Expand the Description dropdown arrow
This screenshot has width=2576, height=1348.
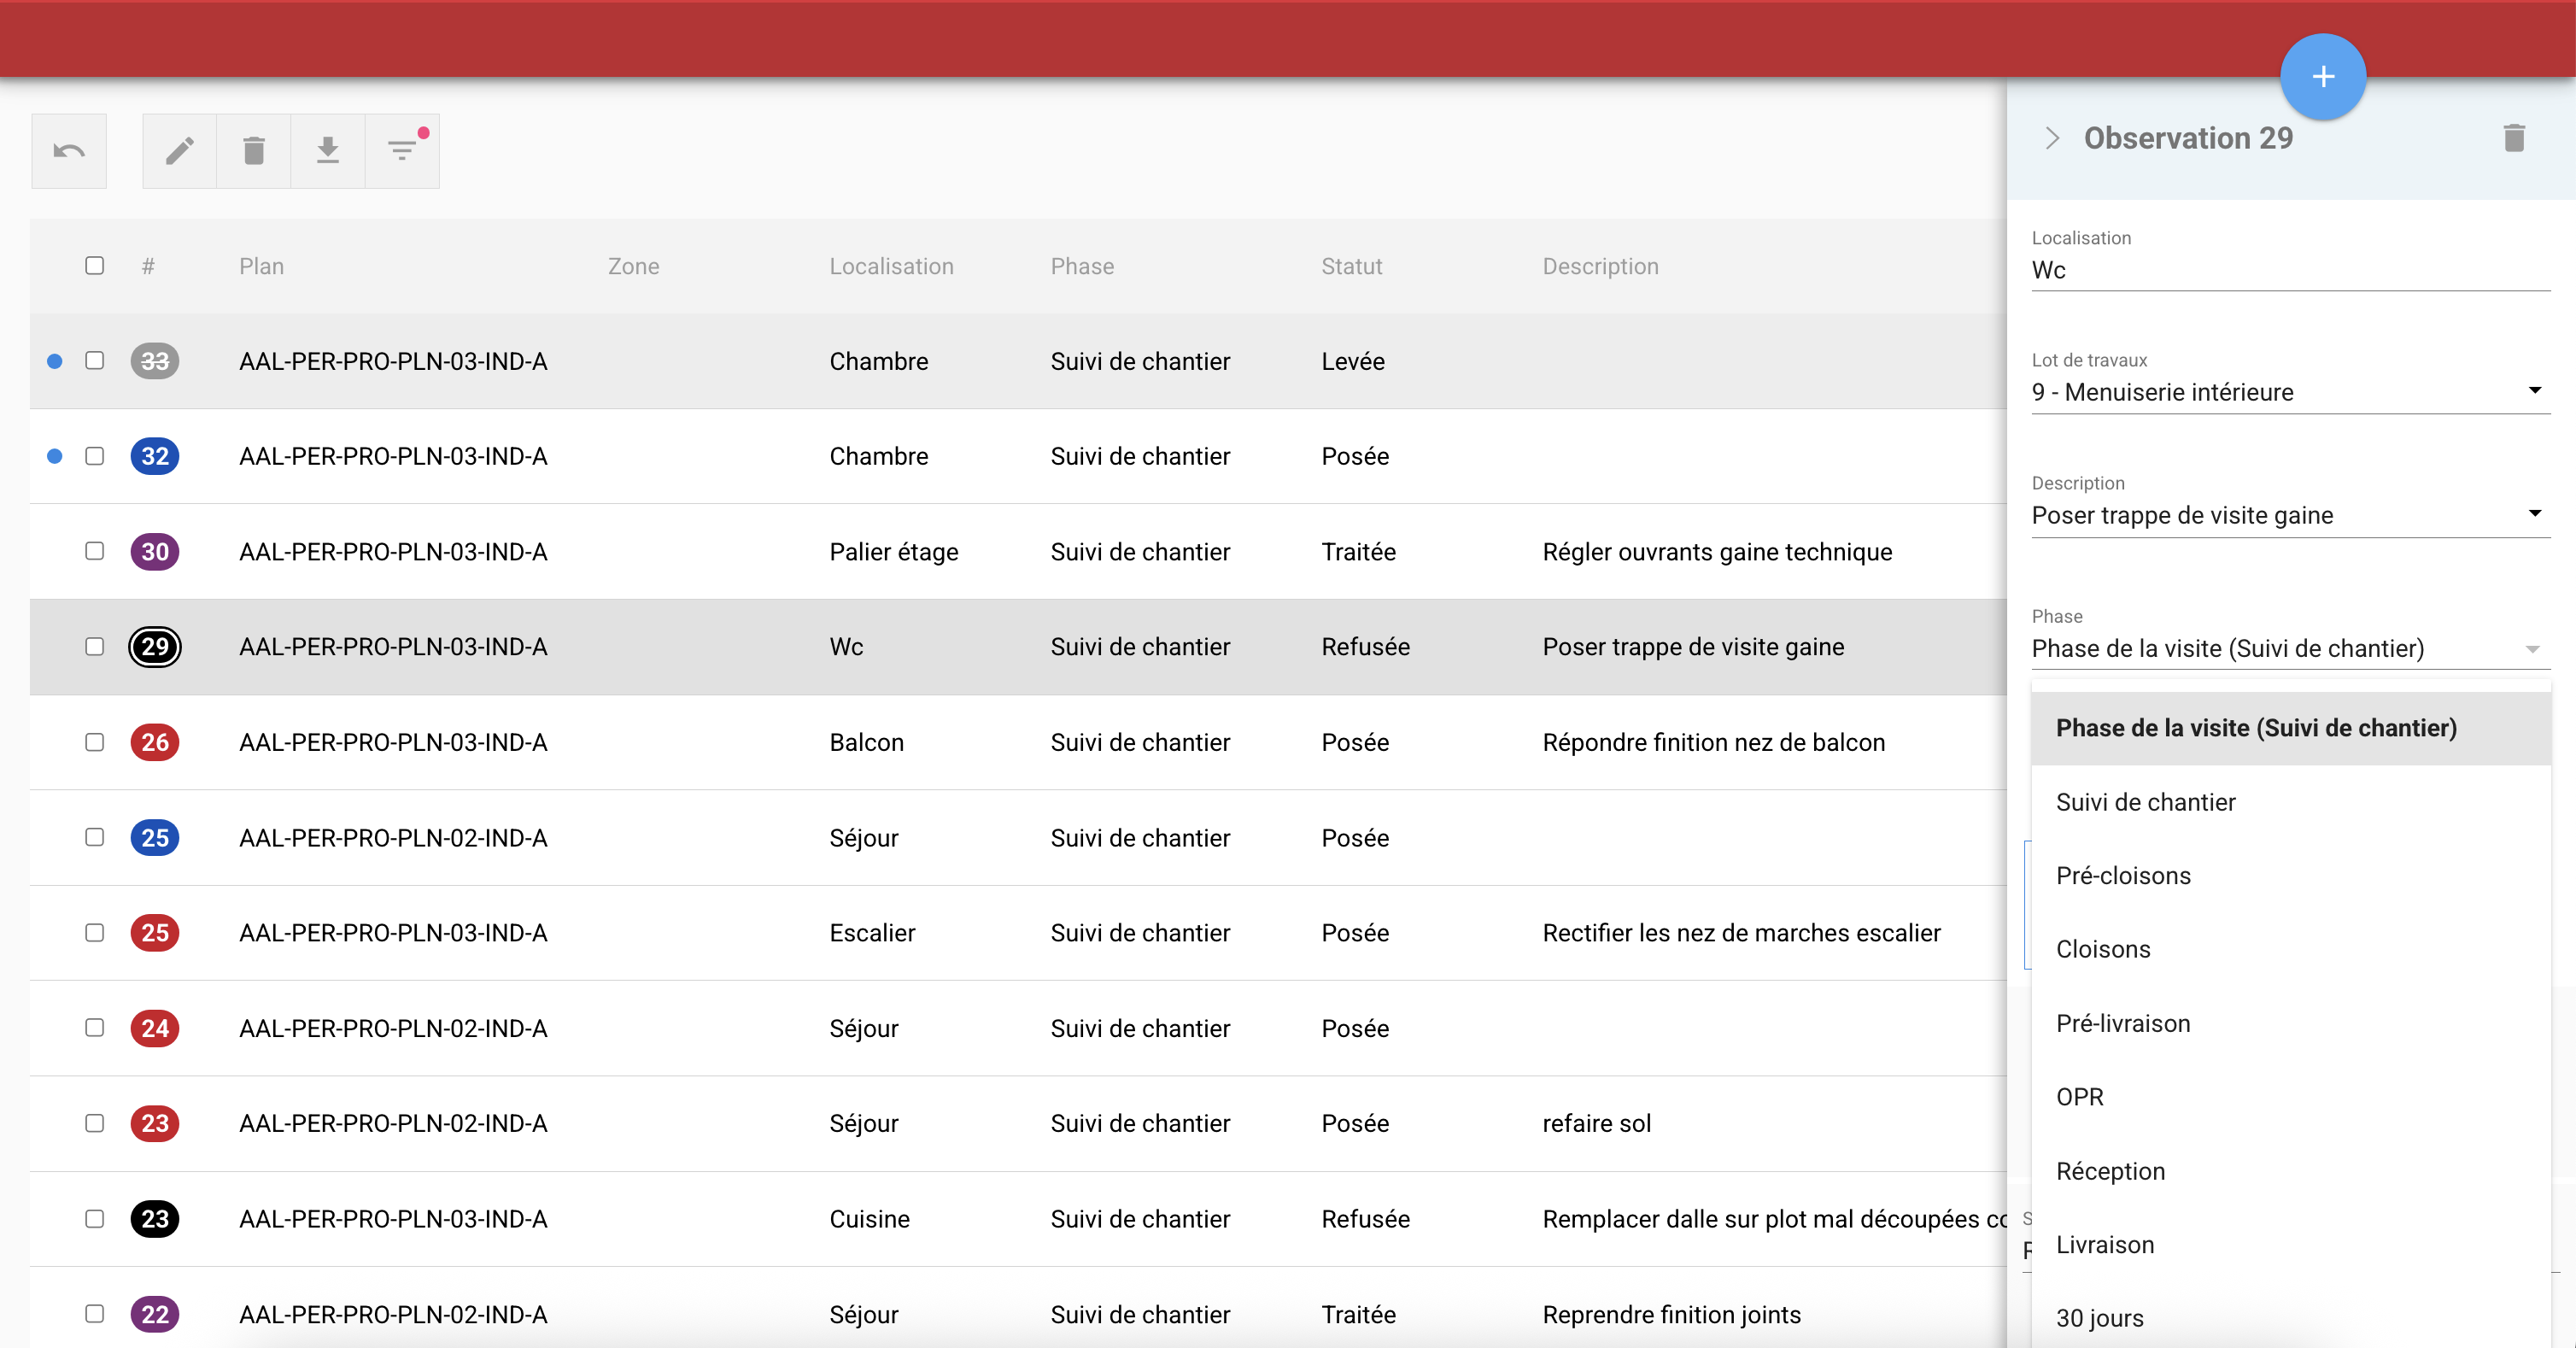2534,514
